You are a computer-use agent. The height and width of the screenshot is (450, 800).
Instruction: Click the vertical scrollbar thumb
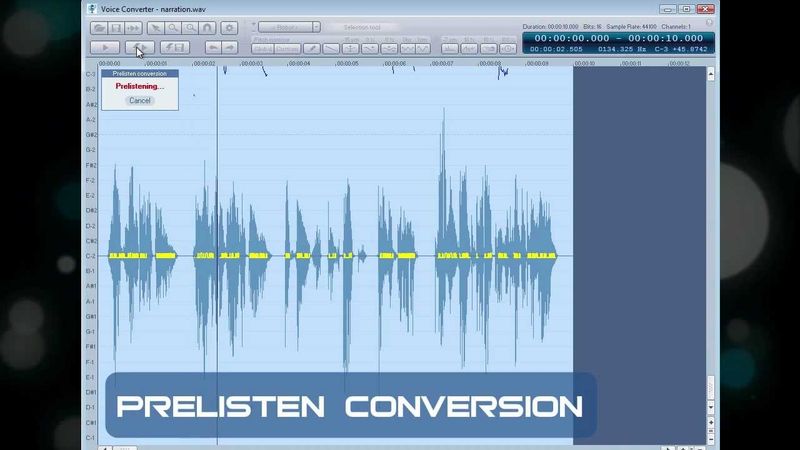click(x=711, y=388)
